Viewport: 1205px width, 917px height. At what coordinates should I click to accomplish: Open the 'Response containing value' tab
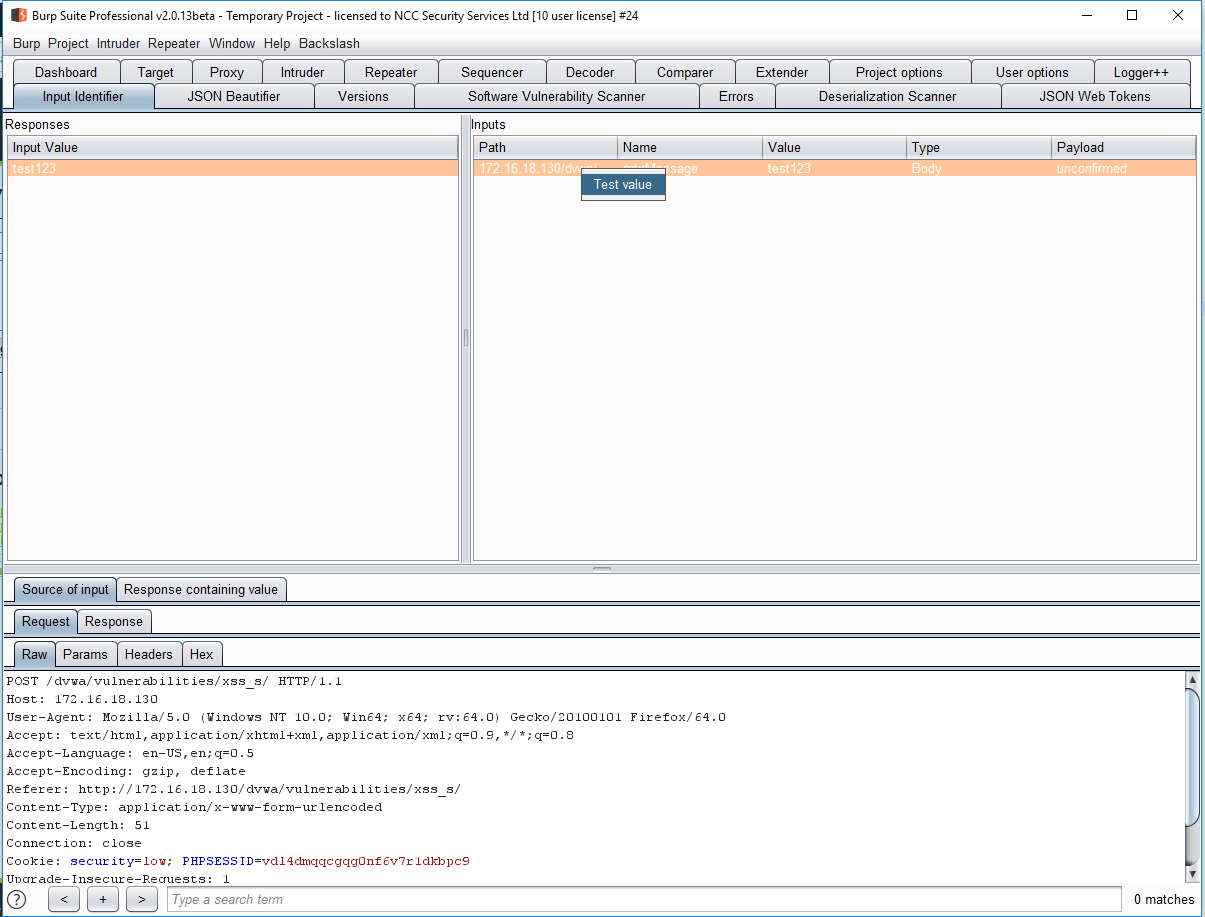[x=201, y=589]
